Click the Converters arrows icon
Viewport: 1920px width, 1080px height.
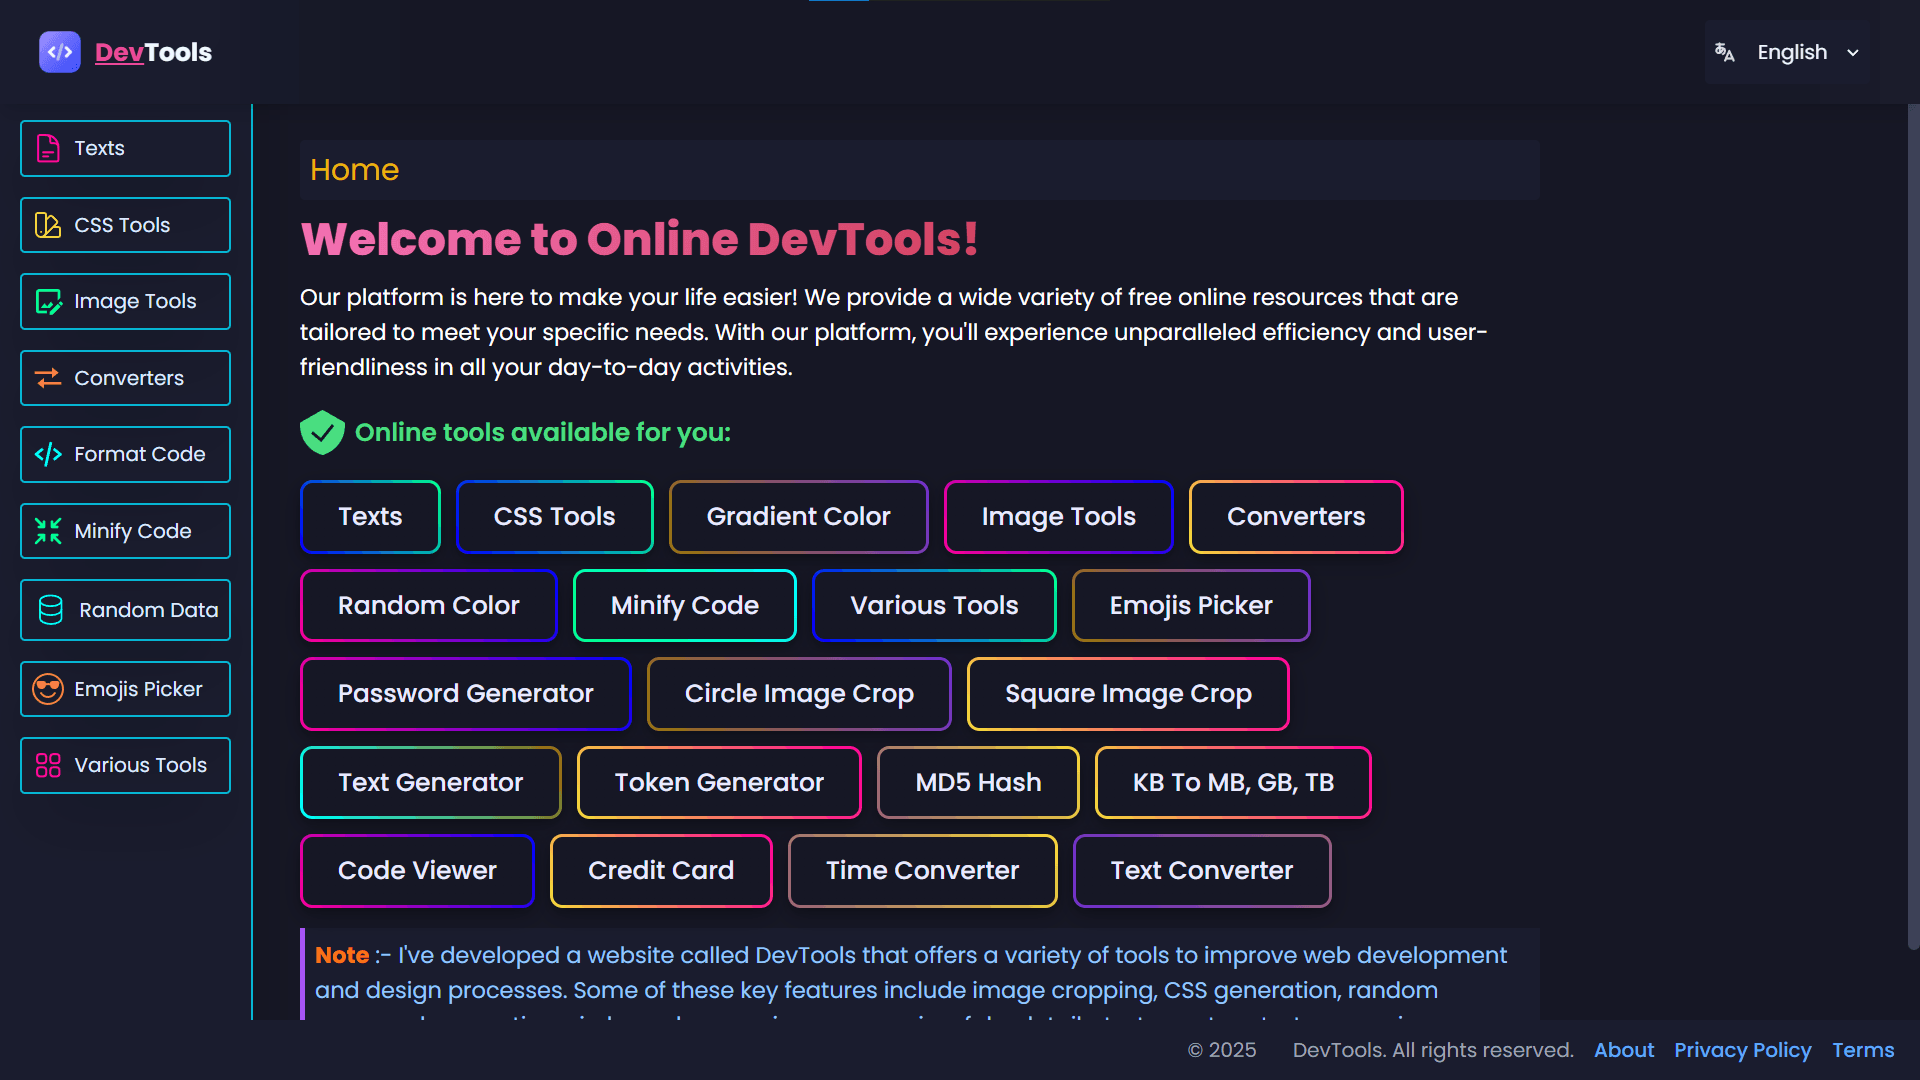point(48,378)
